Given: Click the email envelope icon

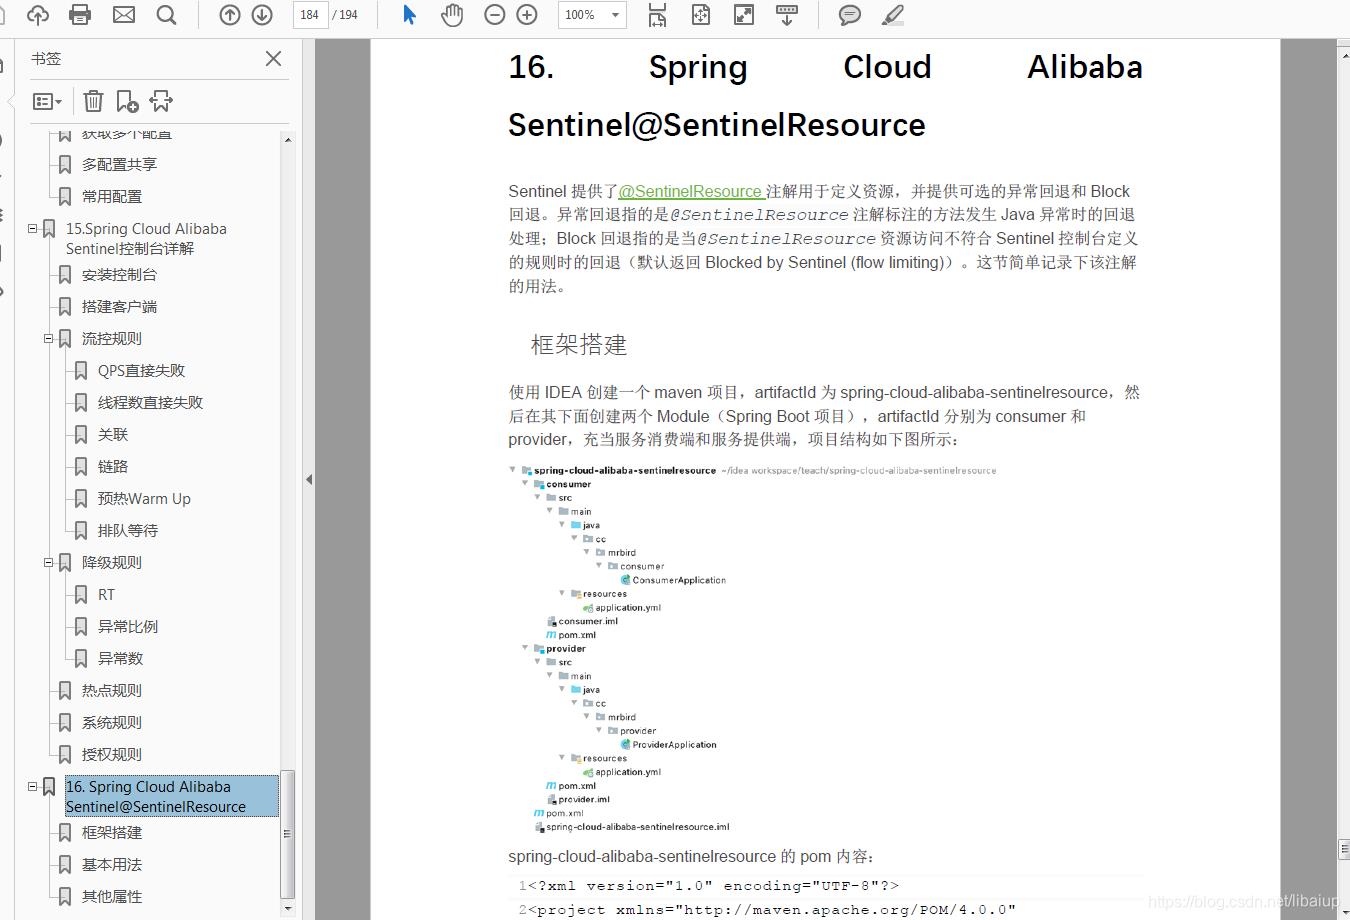Looking at the screenshot, I should coord(124,15).
